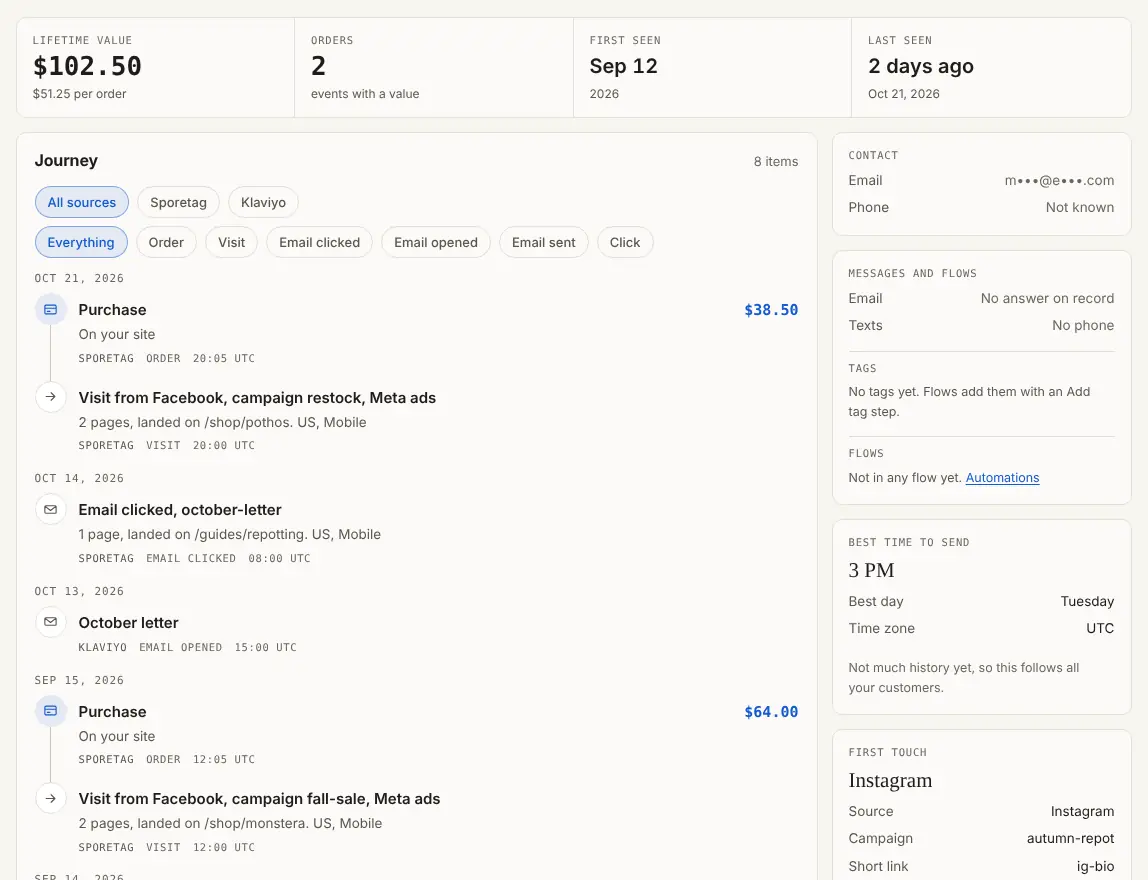Click the autumn-repot campaign value
Screen dimensions: 1148x880
1070,838
